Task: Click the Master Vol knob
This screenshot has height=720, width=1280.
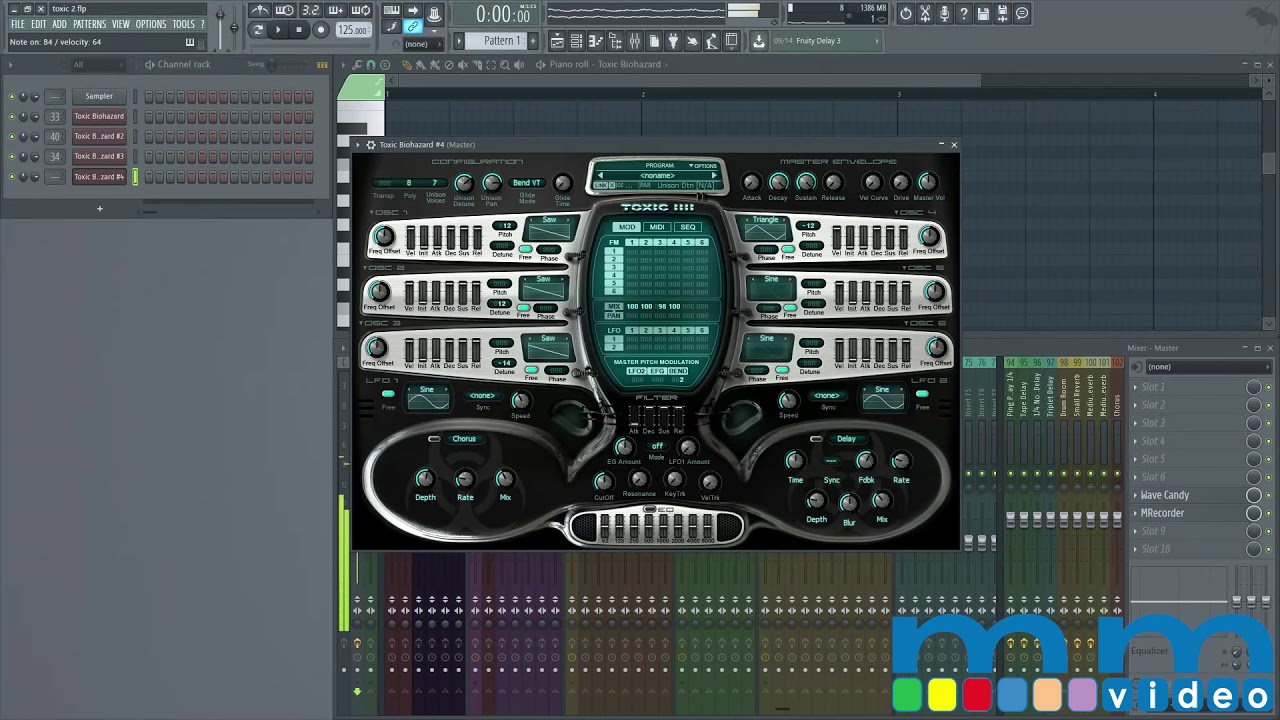Action: 928,182
